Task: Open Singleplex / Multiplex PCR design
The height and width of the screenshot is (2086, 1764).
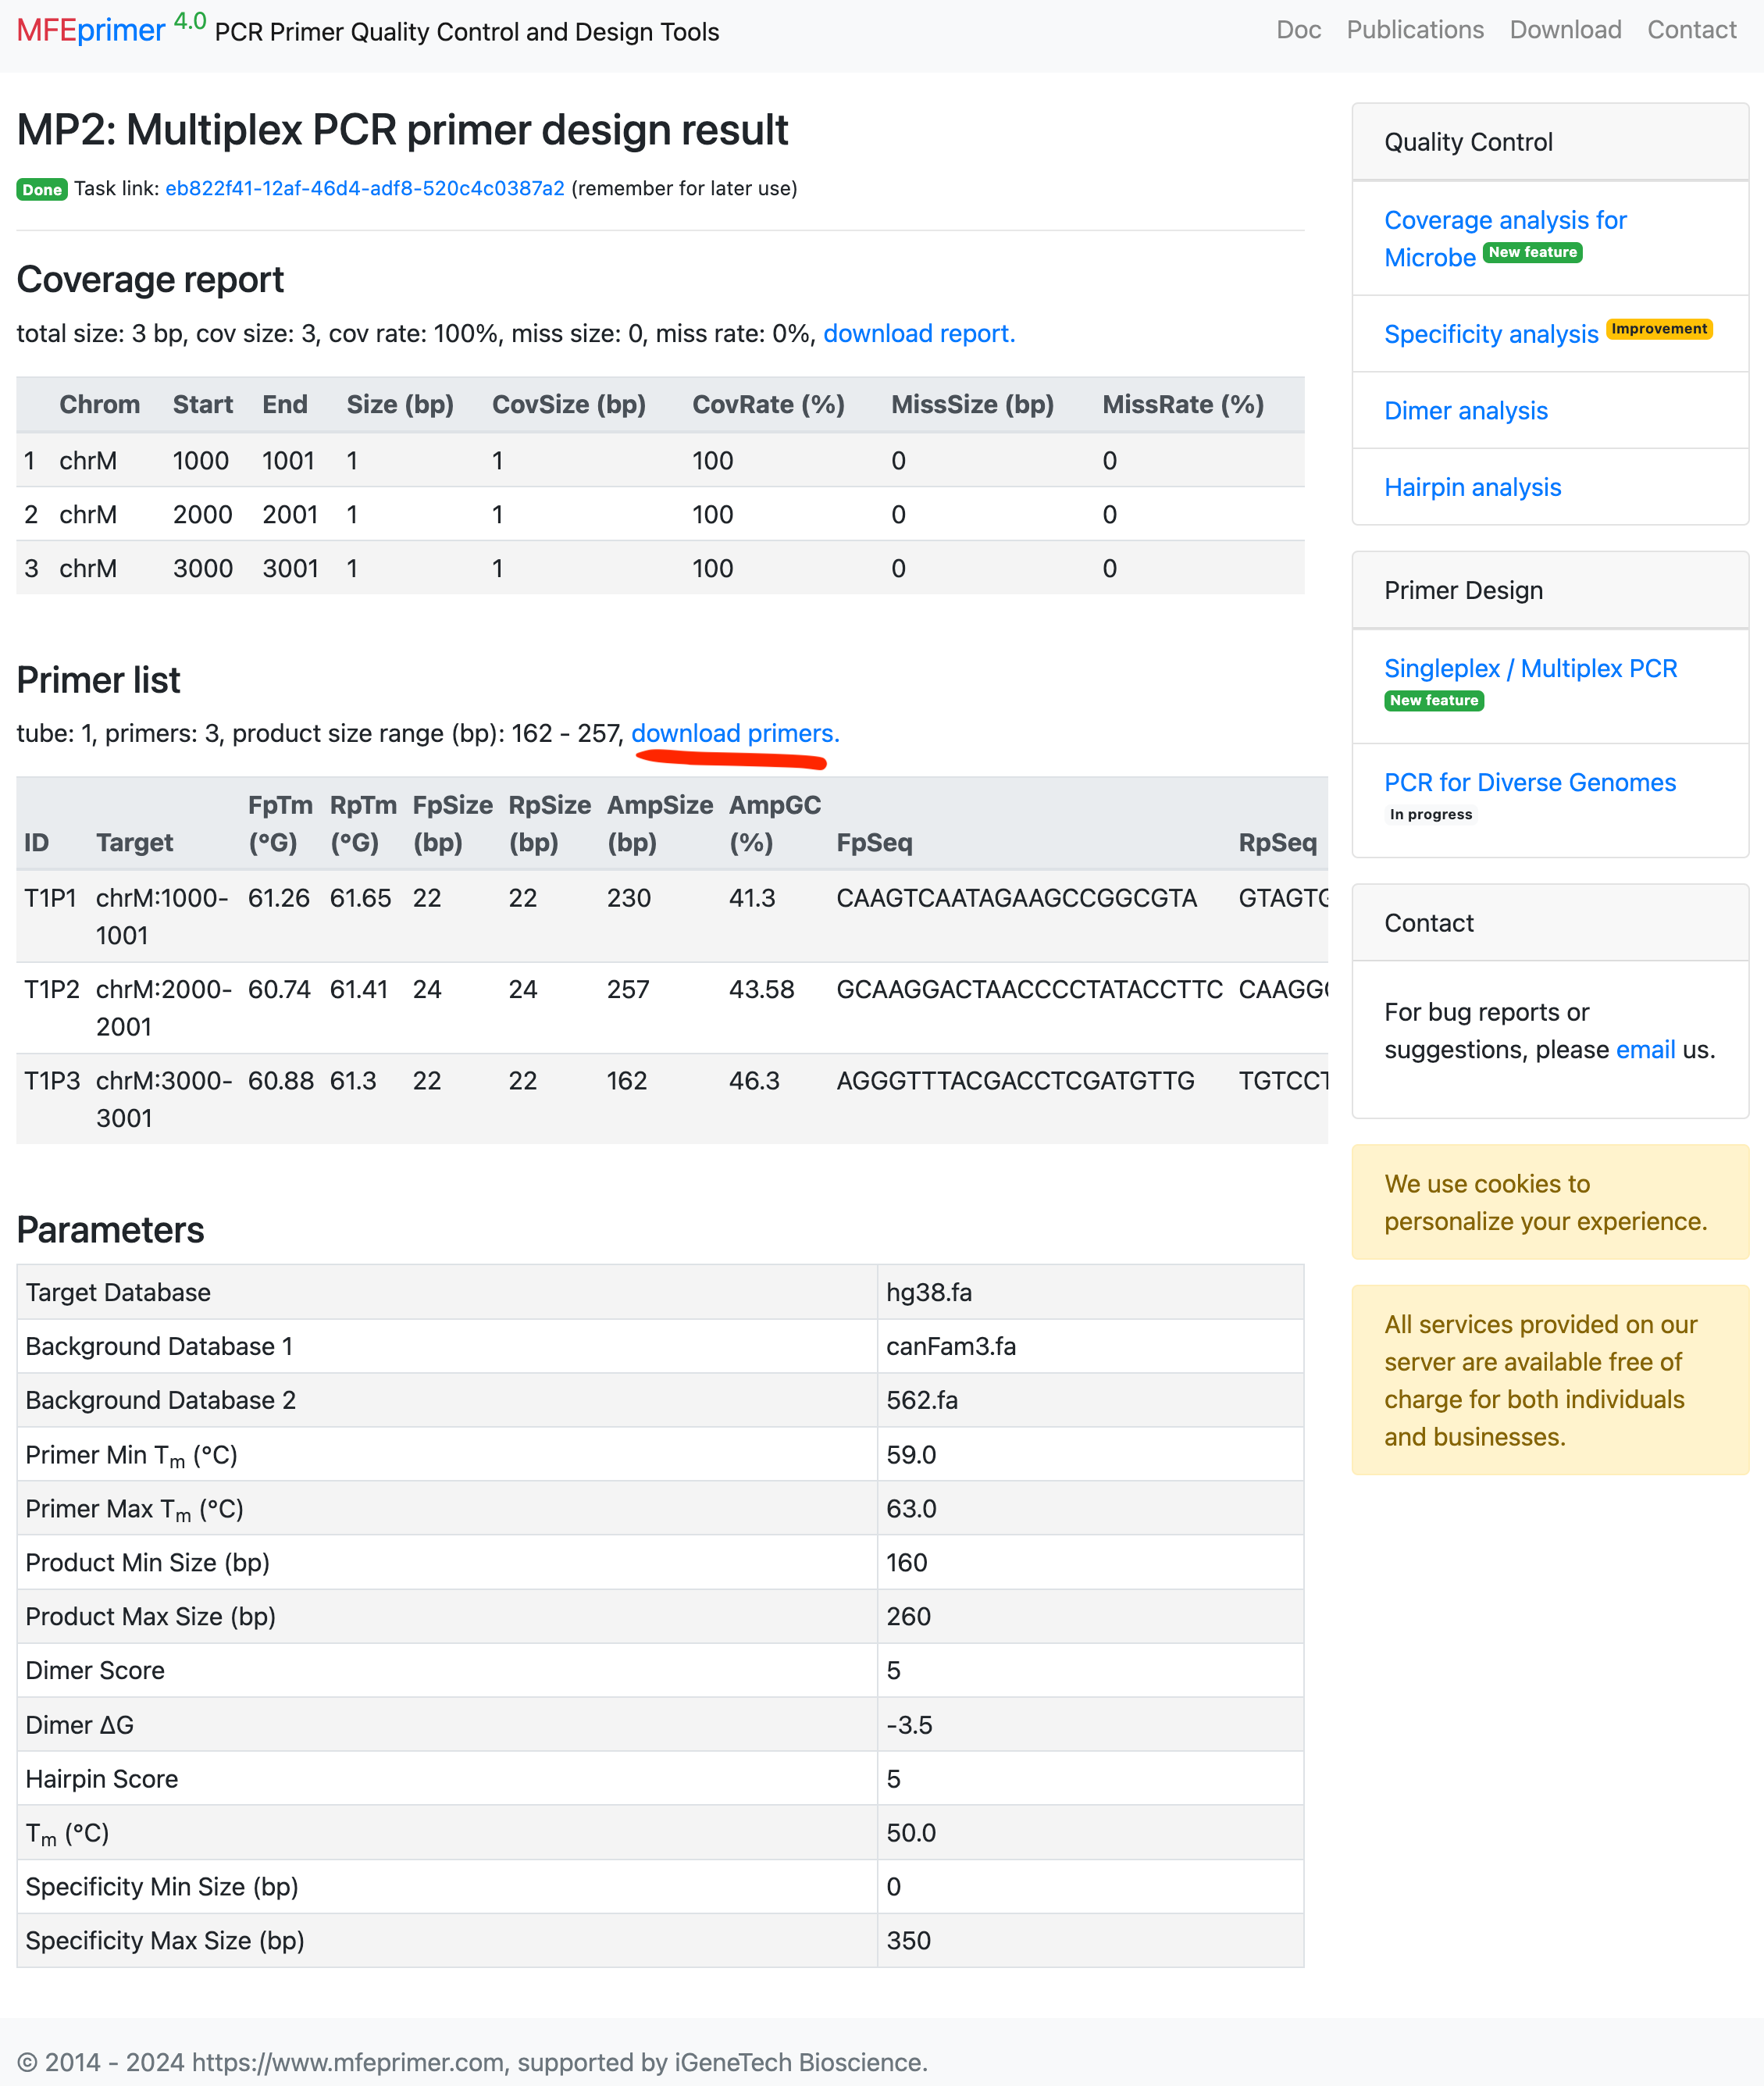Action: coord(1530,668)
